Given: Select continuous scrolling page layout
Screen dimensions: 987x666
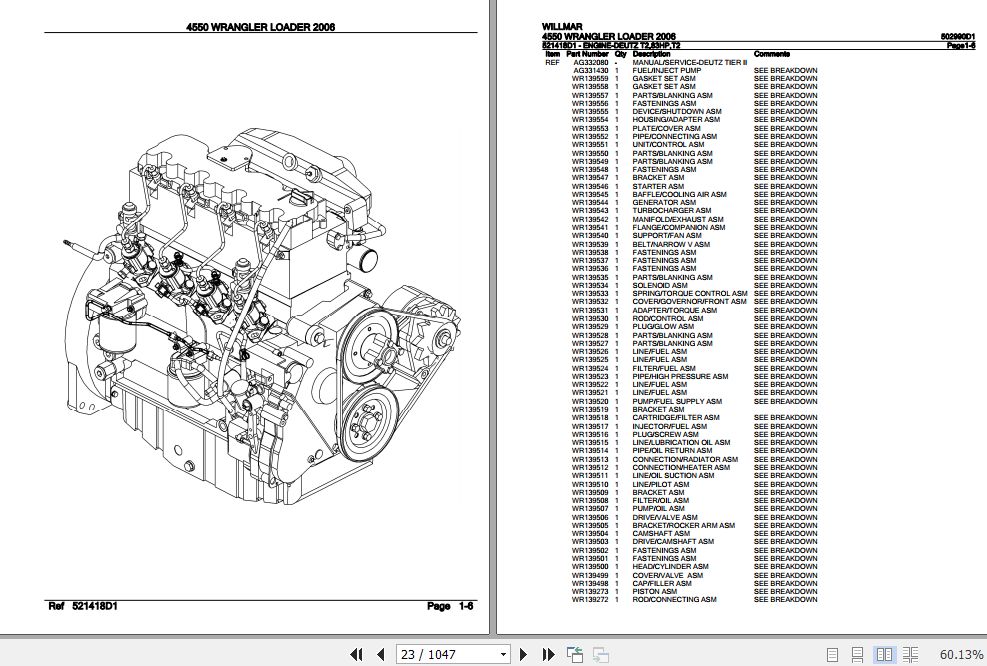Looking at the screenshot, I should [857, 653].
